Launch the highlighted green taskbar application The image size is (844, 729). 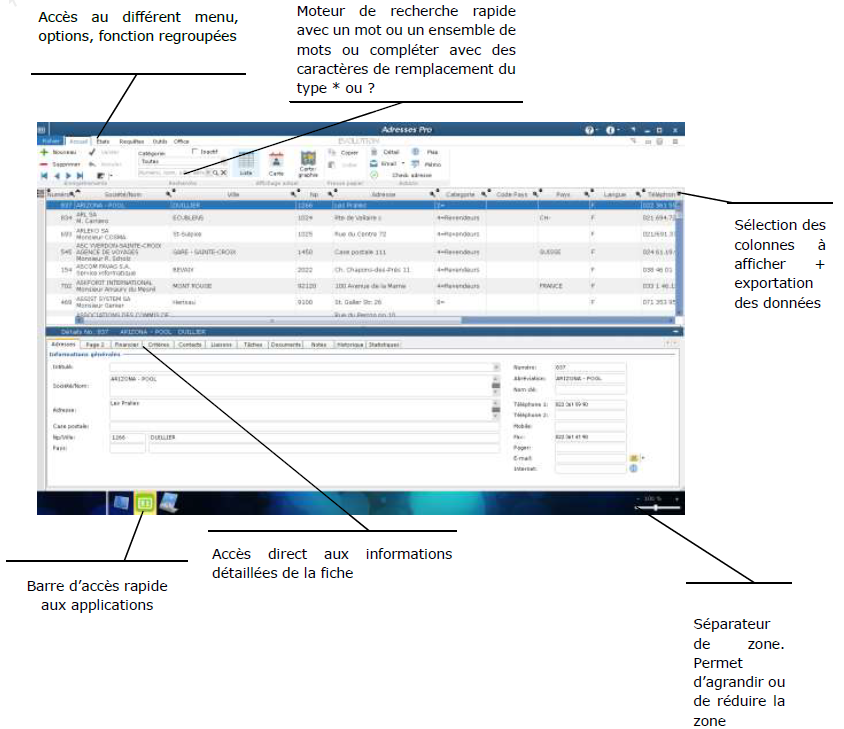(x=145, y=503)
